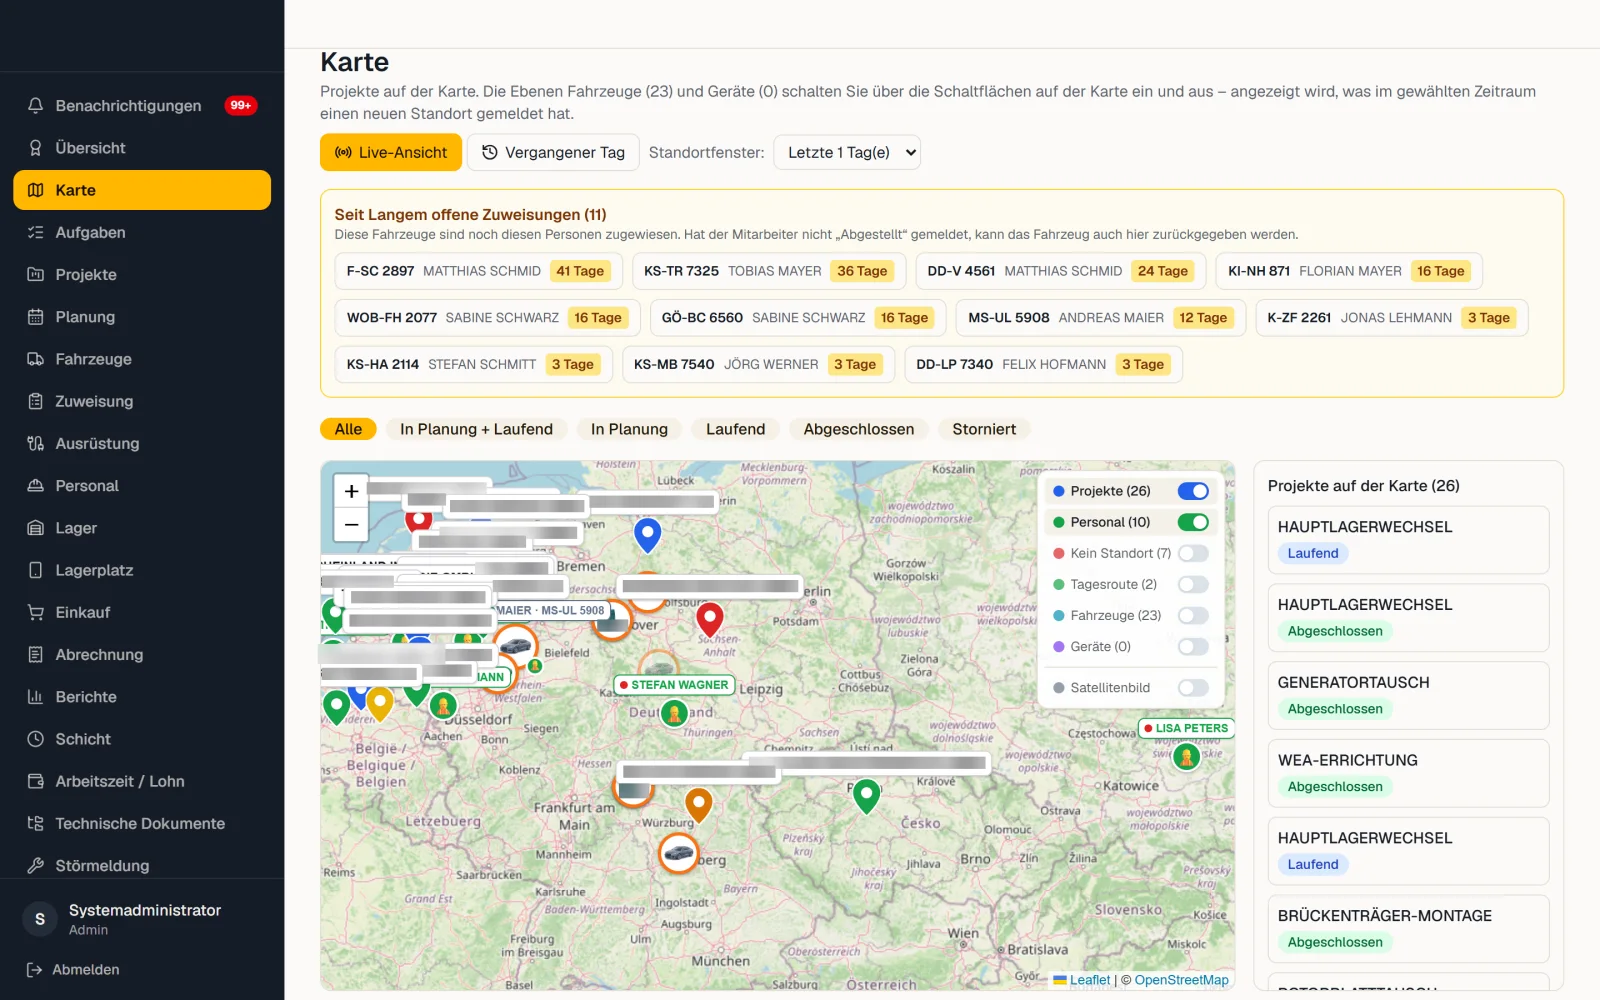Switch to Vergangener Tag view
Screen dimensions: 1600x1000
pyautogui.click(x=553, y=153)
